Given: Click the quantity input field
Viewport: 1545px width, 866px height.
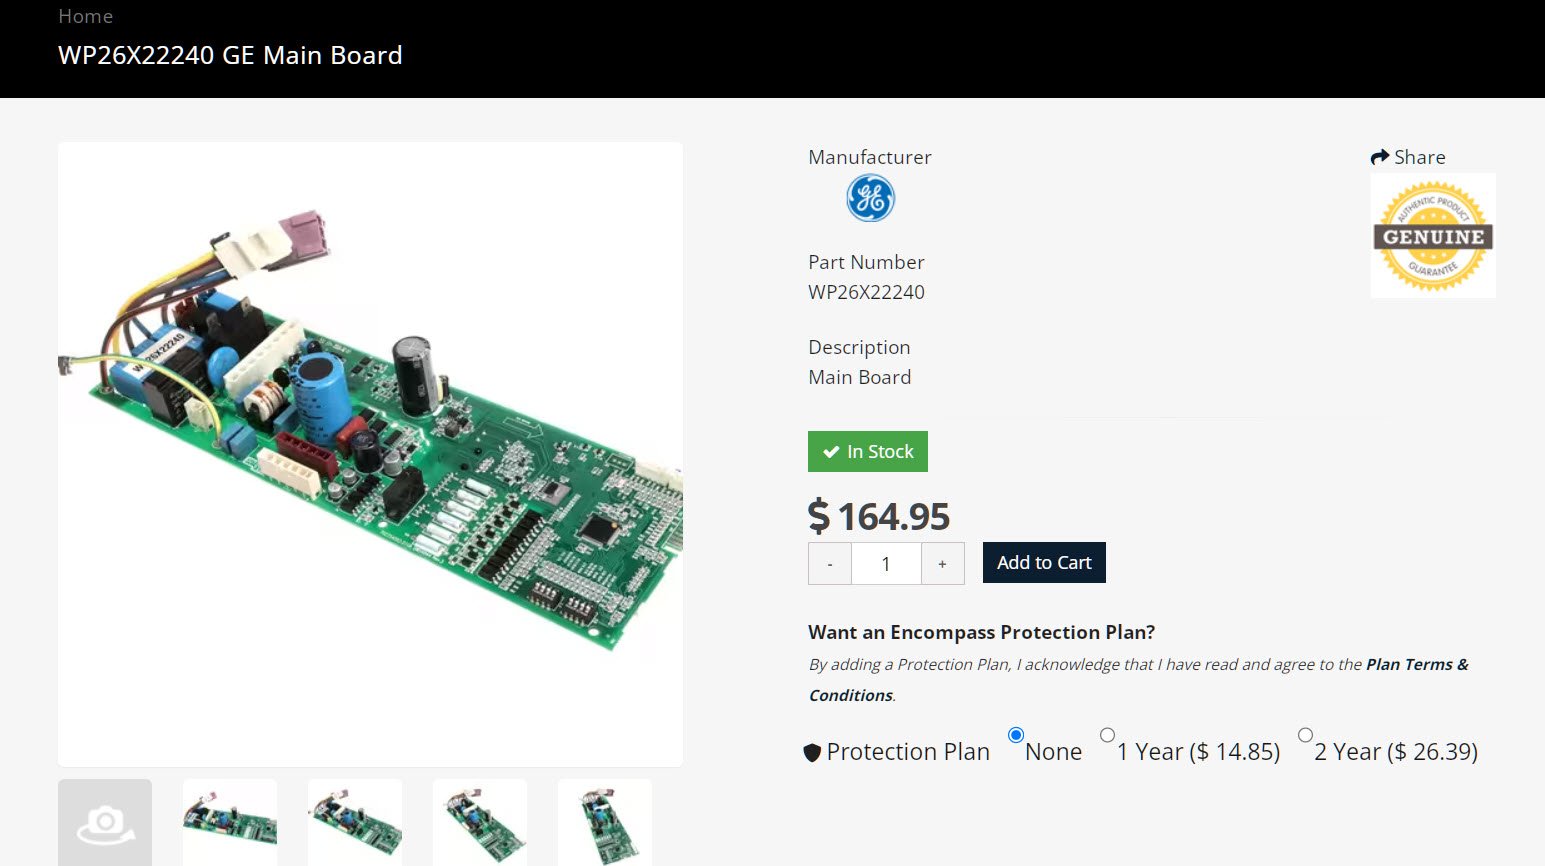Looking at the screenshot, I should [x=886, y=564].
